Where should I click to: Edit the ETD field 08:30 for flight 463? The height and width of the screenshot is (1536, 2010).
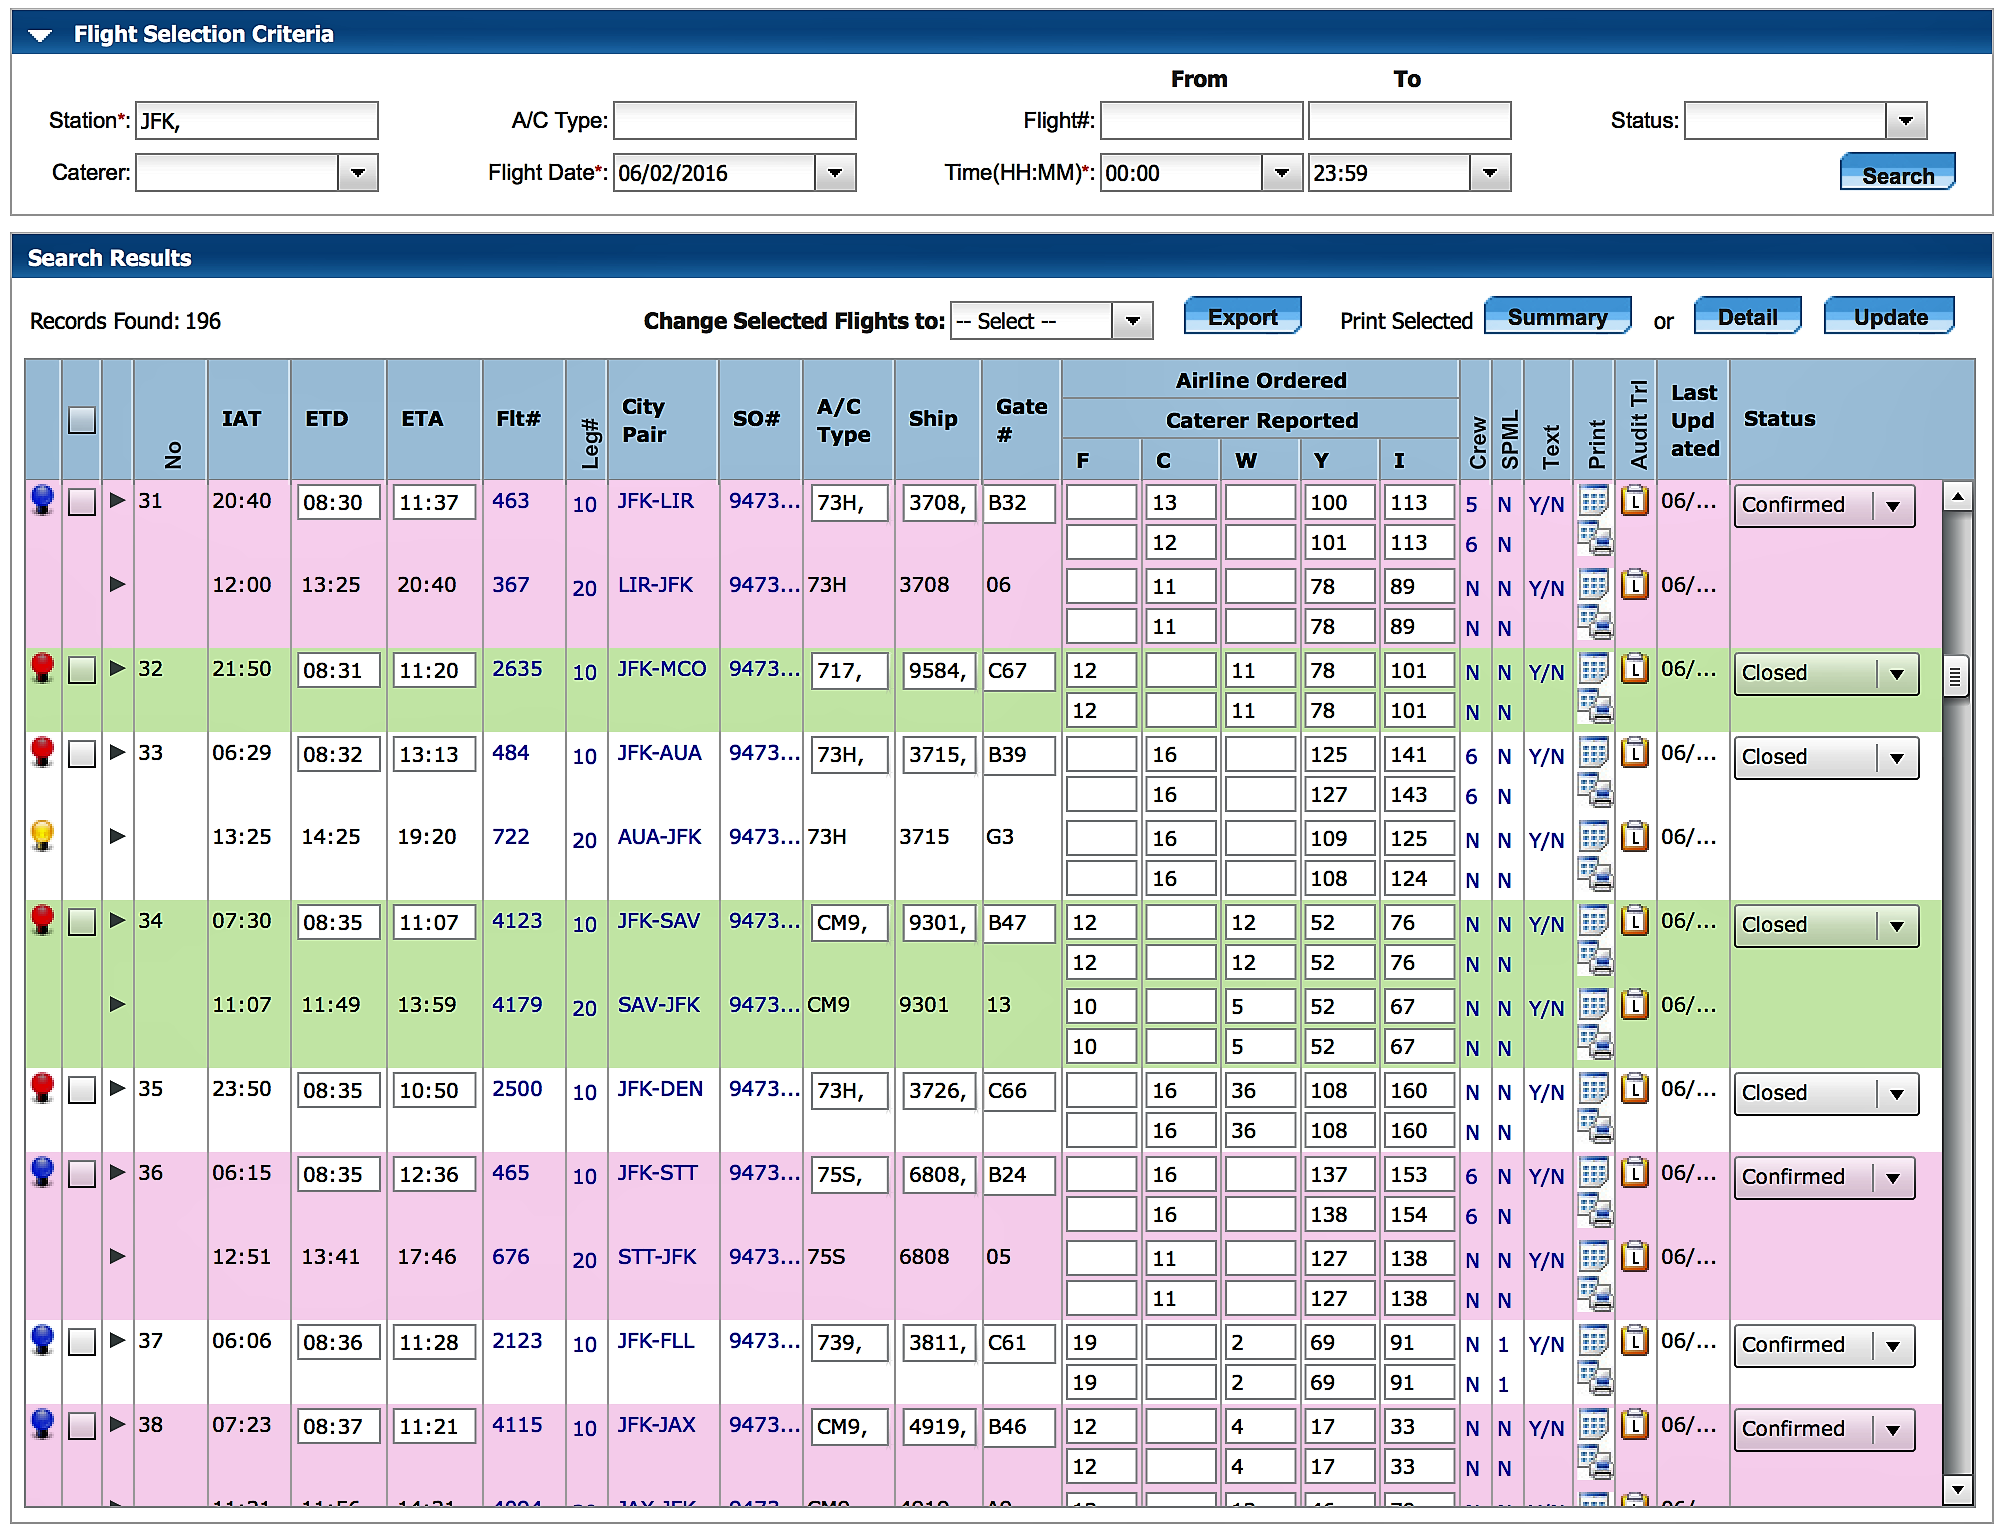pos(338,502)
